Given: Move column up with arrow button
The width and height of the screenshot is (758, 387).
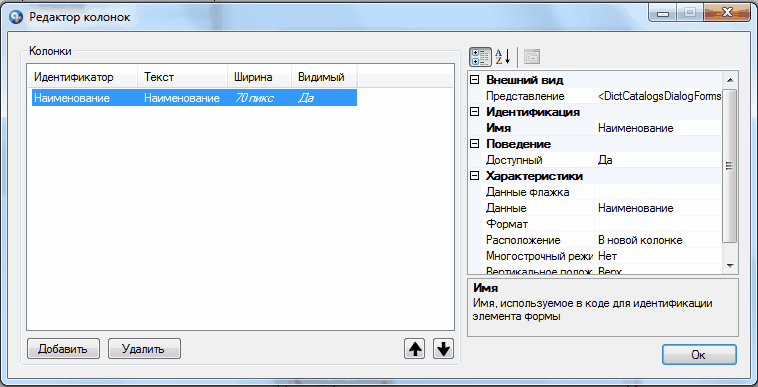Looking at the screenshot, I should pyautogui.click(x=414, y=348).
